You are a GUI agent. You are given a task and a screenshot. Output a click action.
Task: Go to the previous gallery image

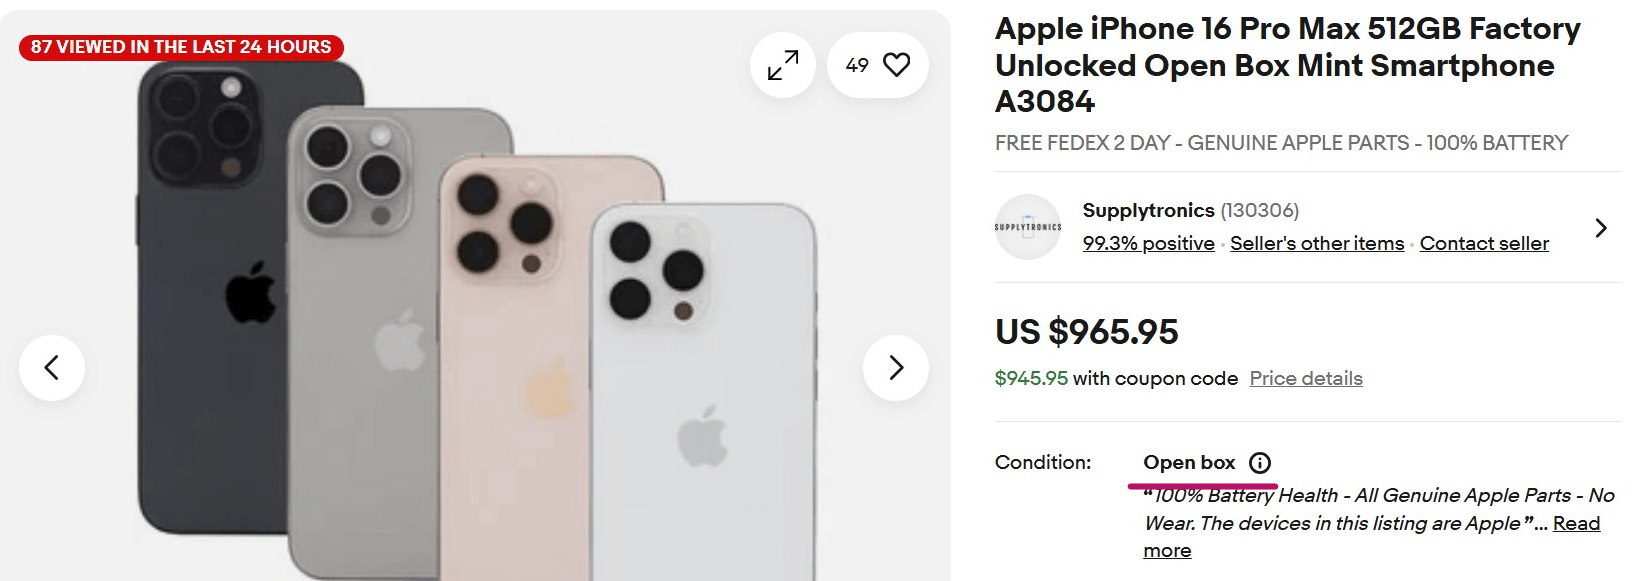point(52,368)
